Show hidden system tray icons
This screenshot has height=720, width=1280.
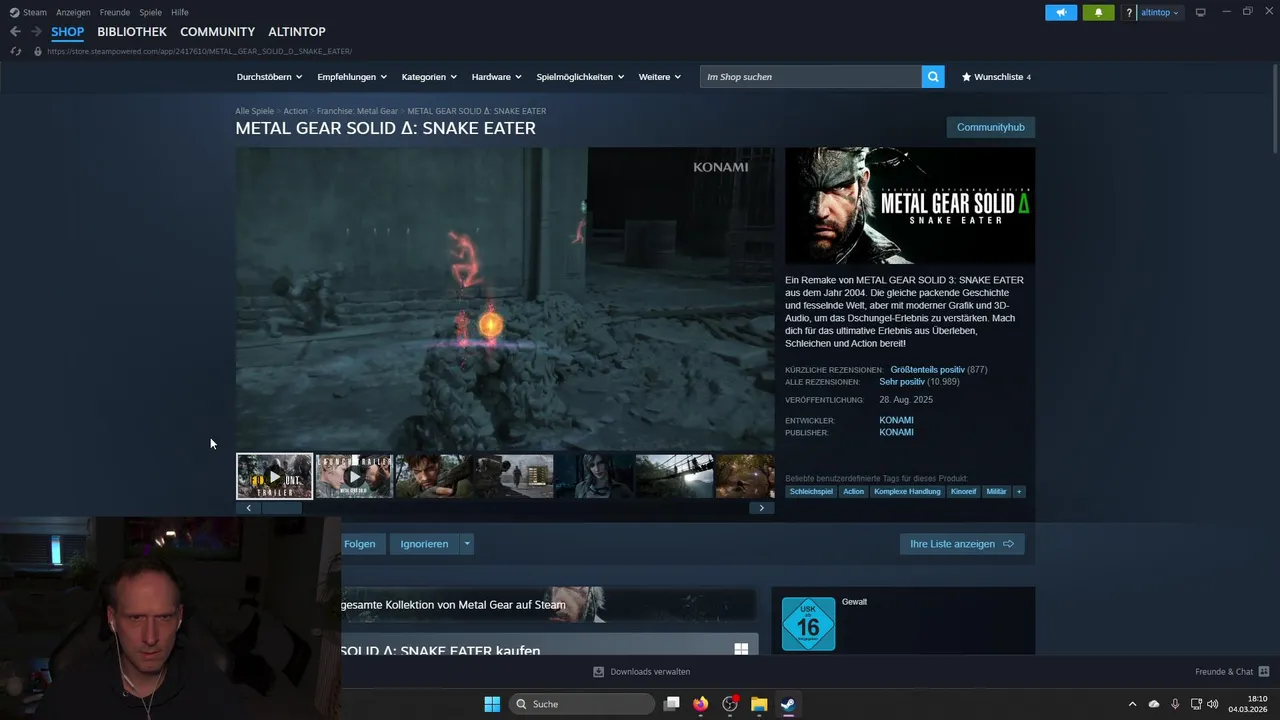[x=1132, y=704]
